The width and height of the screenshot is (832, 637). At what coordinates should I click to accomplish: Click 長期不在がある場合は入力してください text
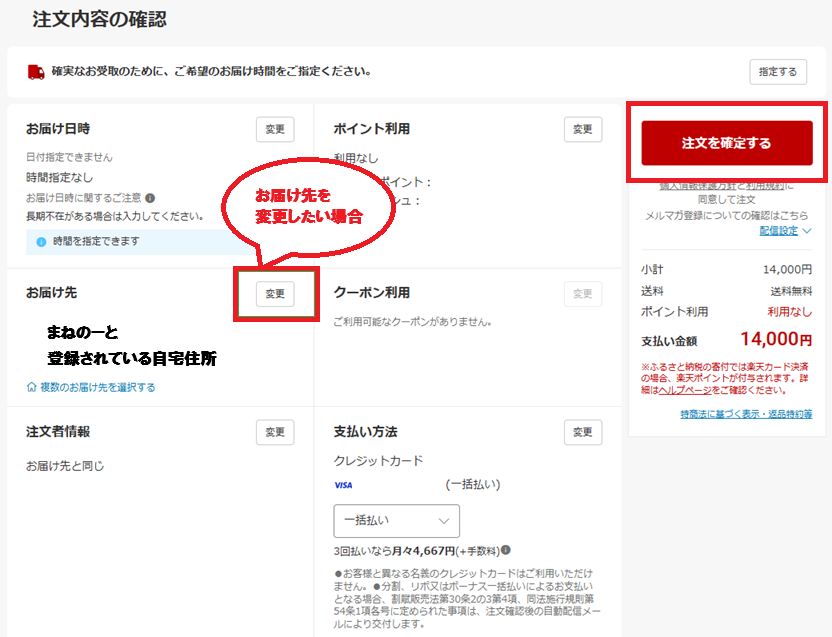[115, 217]
